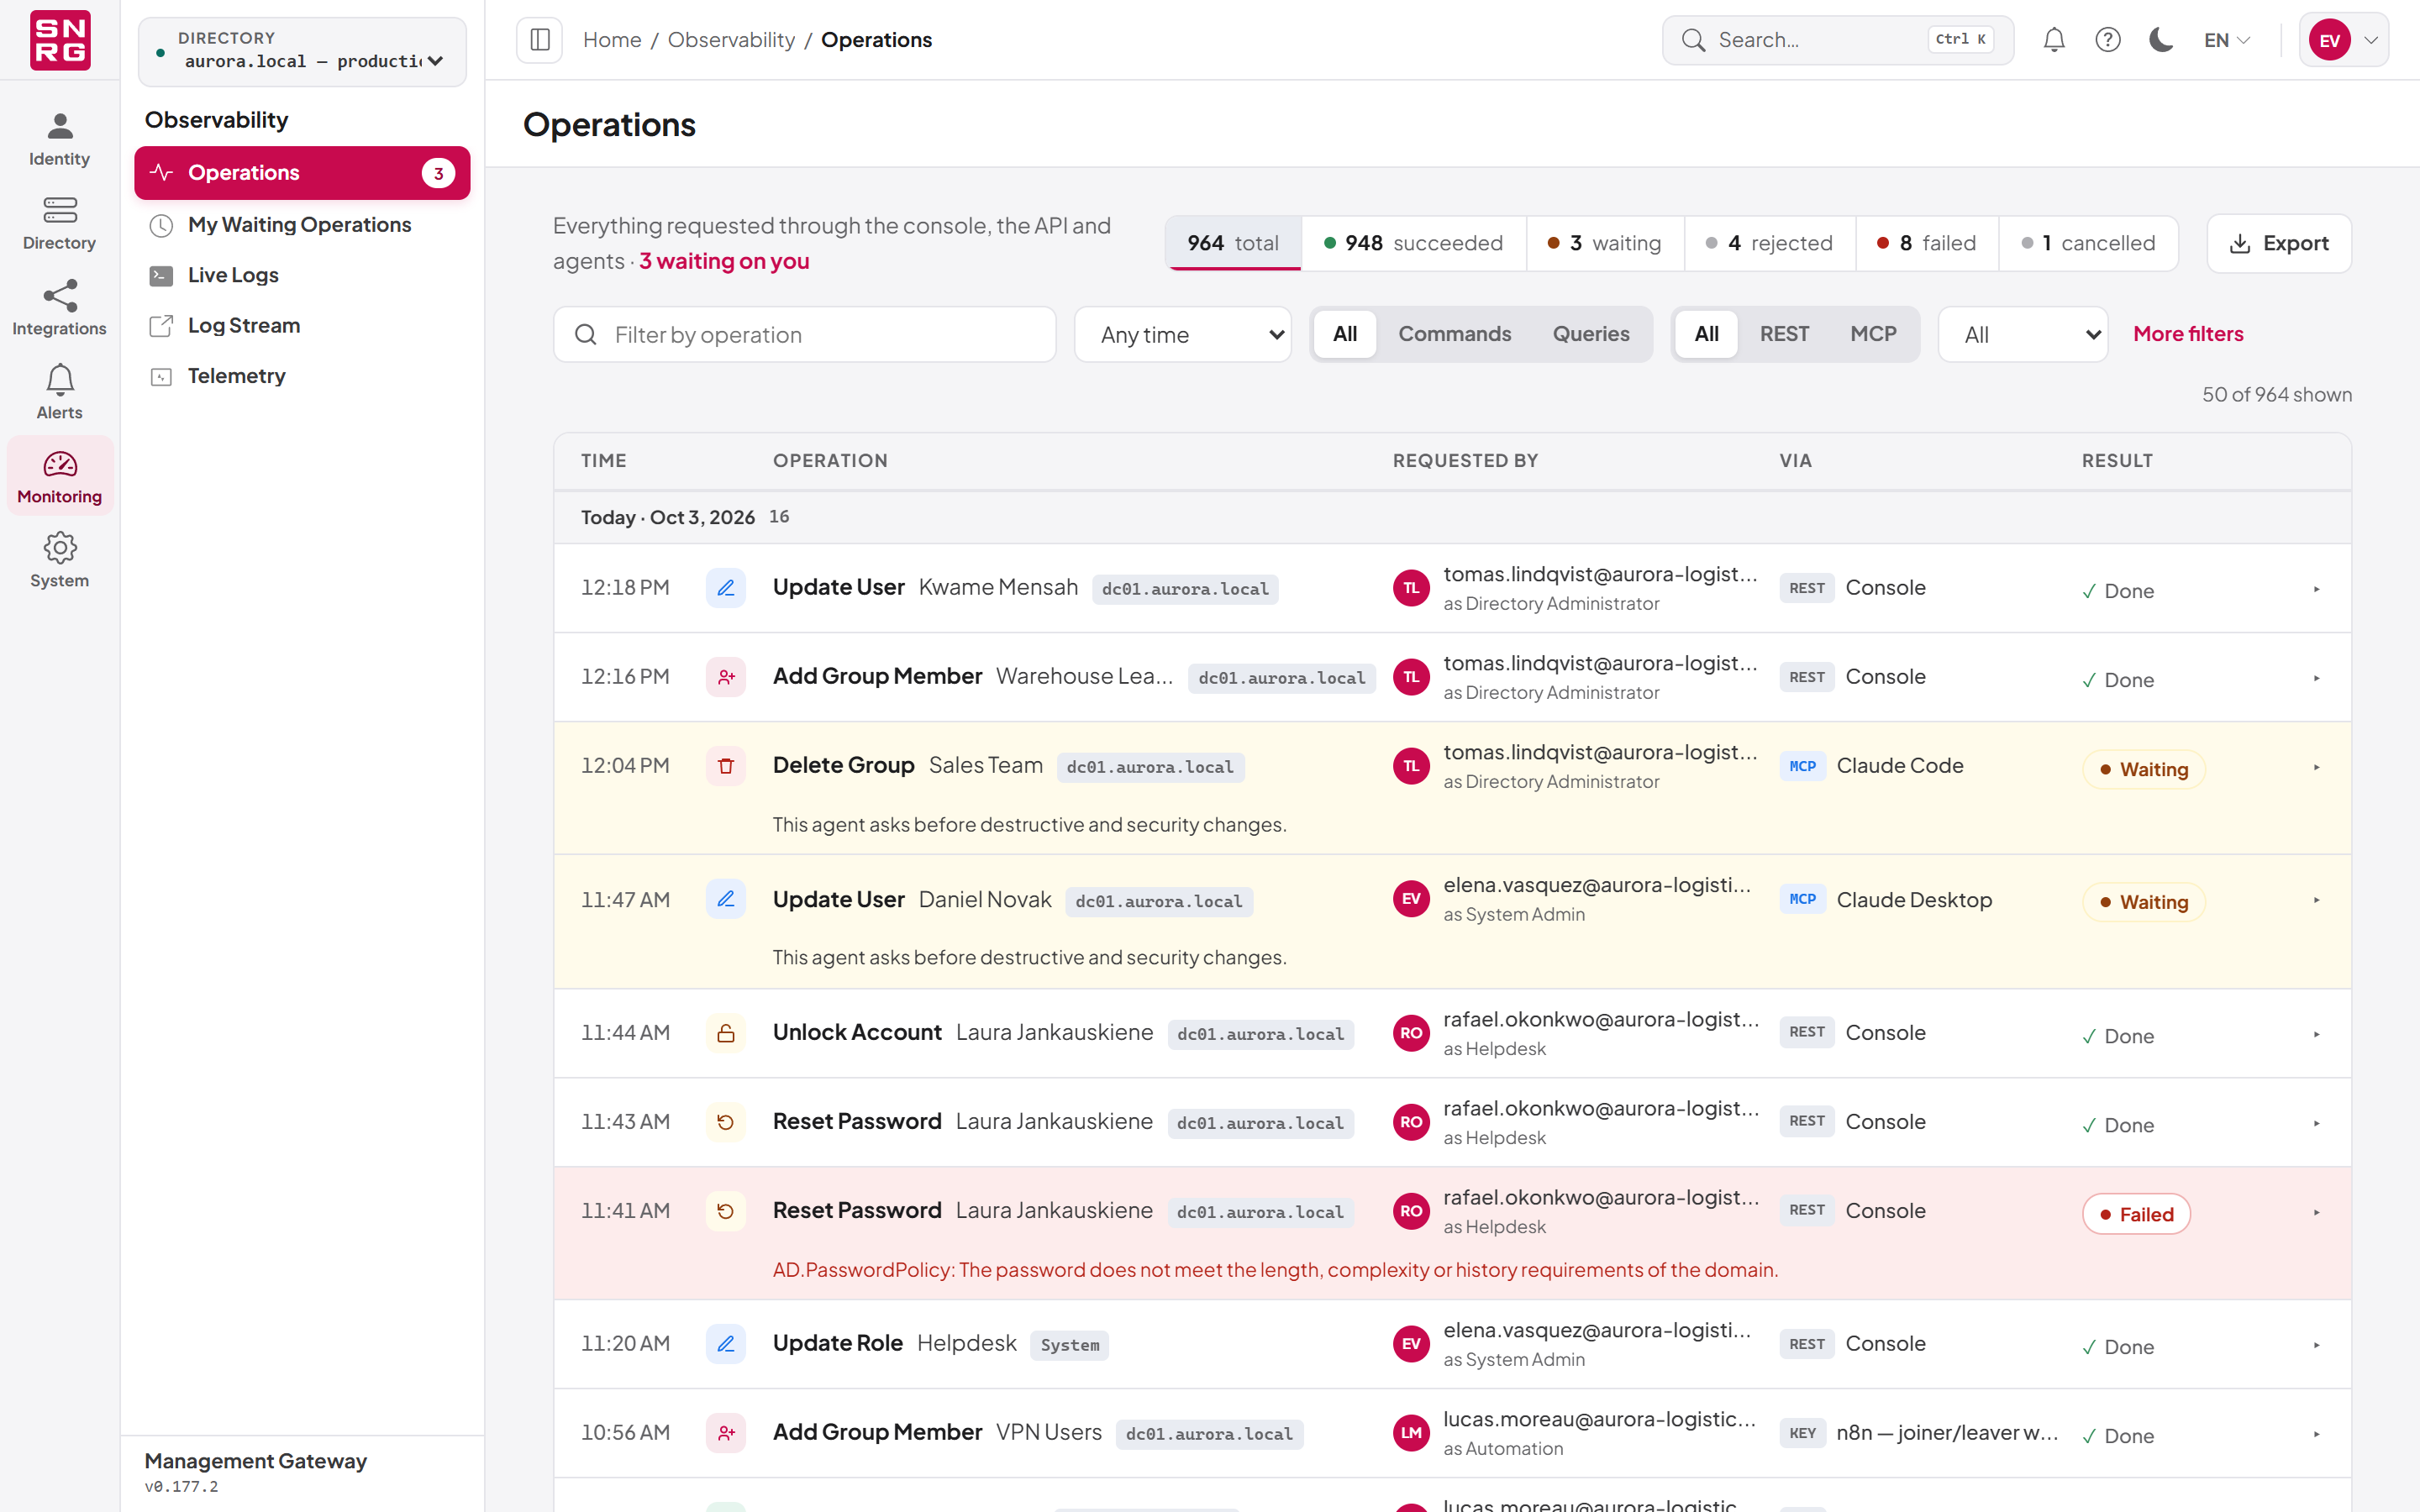The height and width of the screenshot is (1512, 2420).
Task: Go to Observability breadcrumb
Action: [731, 40]
